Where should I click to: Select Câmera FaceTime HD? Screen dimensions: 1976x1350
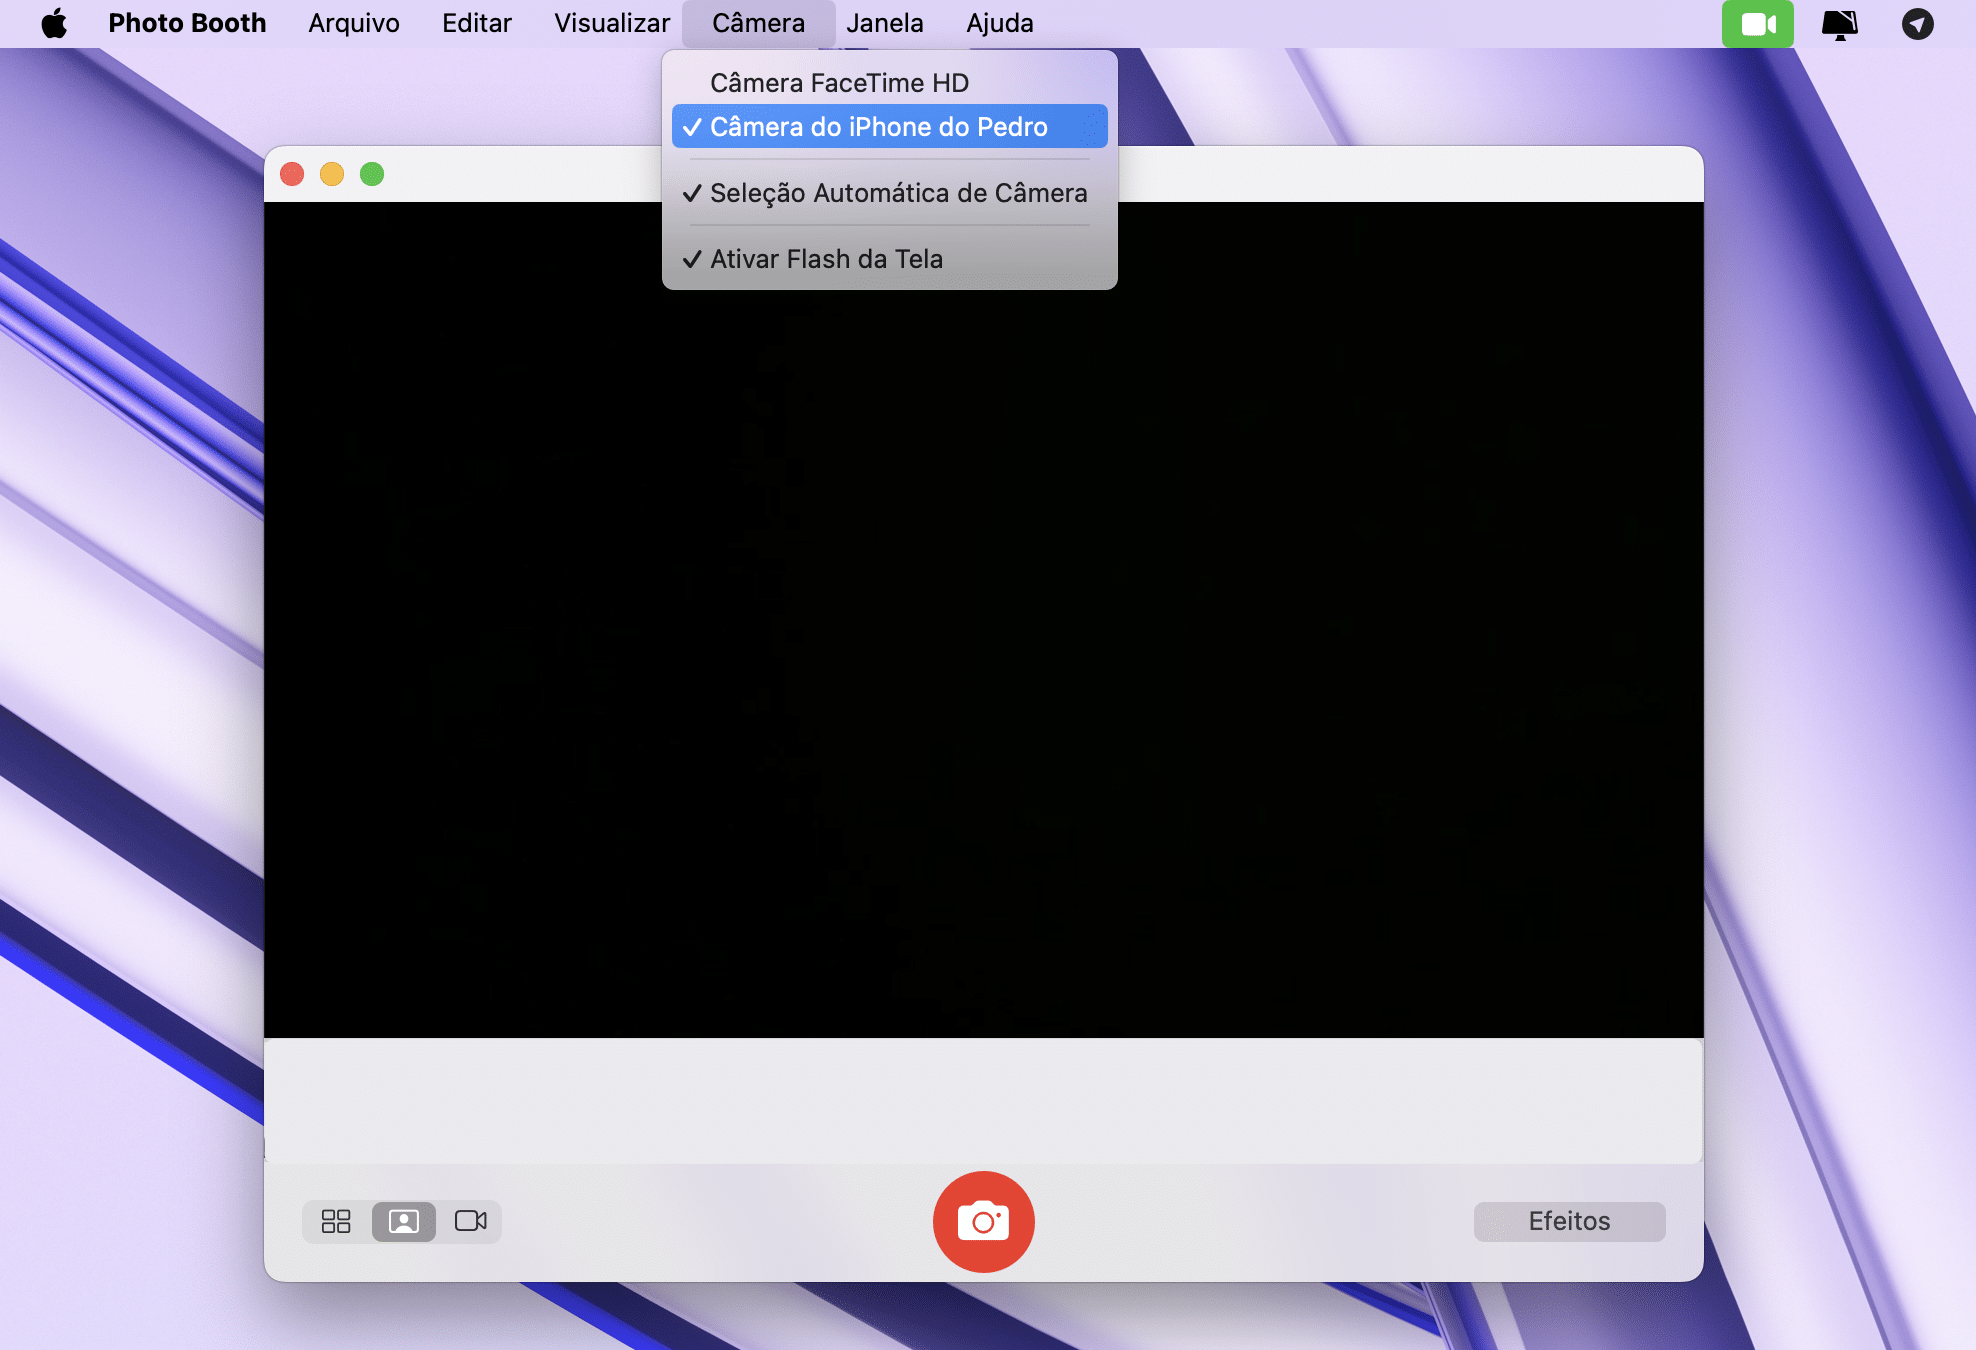pyautogui.click(x=889, y=83)
